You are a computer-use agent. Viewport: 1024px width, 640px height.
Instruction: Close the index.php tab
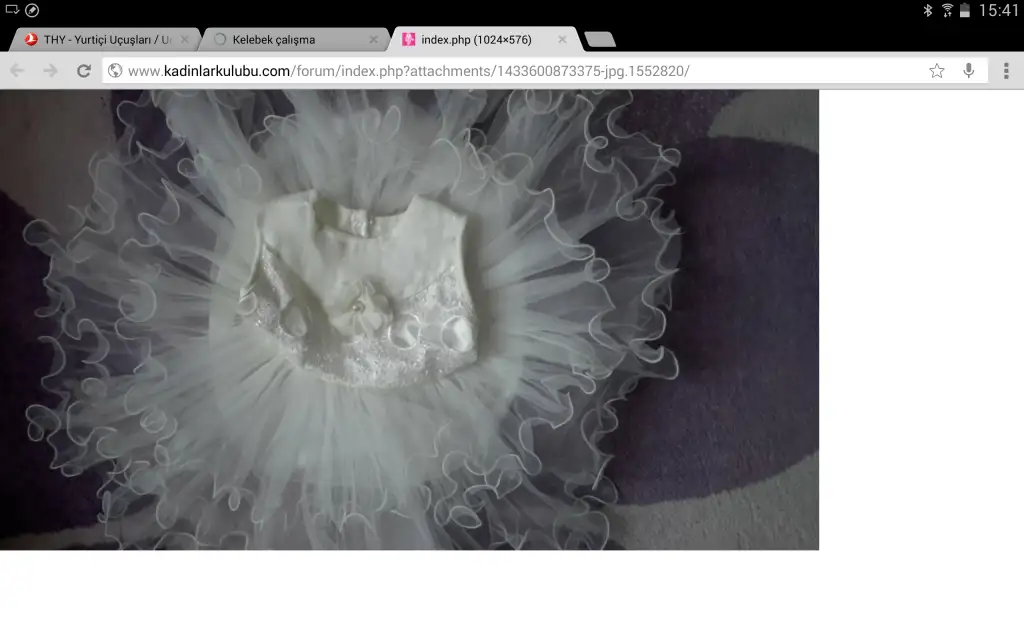click(x=562, y=40)
